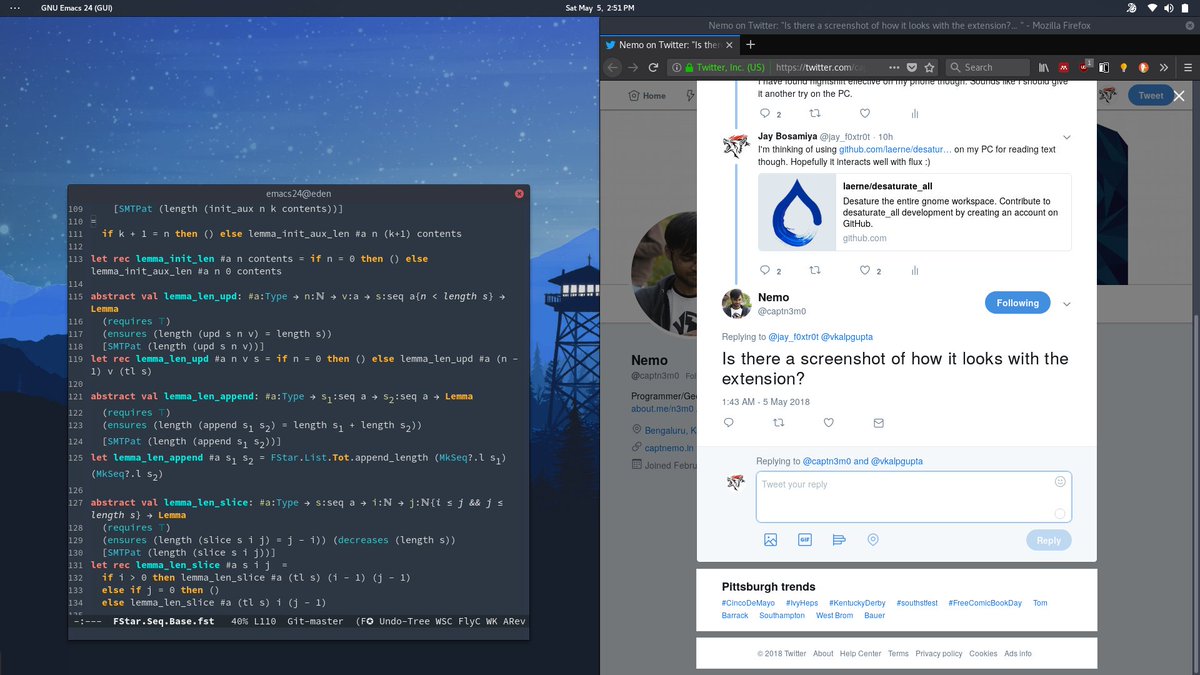Viewport: 1200px width, 675px height.
Task: Reply icon on Jay Bosamiya's tweet
Action: coord(765,270)
